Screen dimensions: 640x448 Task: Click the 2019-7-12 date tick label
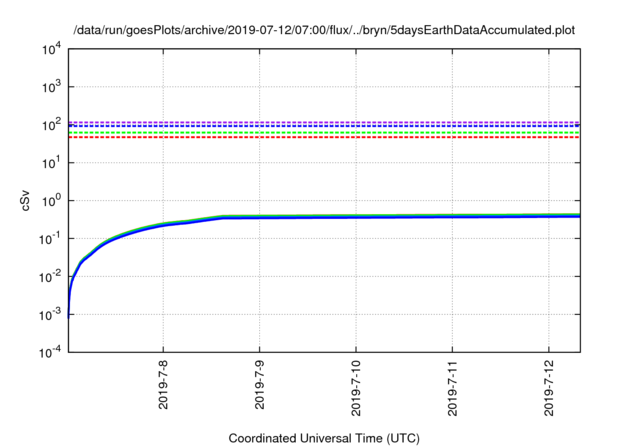tap(549, 388)
